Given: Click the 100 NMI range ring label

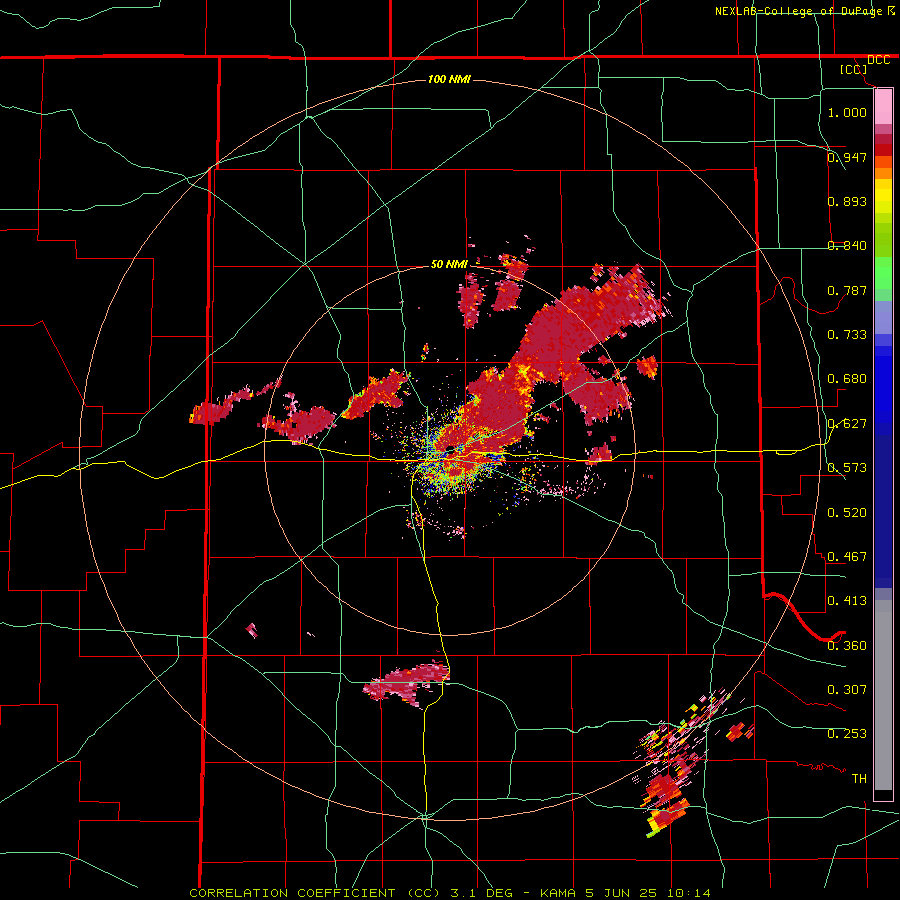Looking at the screenshot, I should pyautogui.click(x=449, y=79).
